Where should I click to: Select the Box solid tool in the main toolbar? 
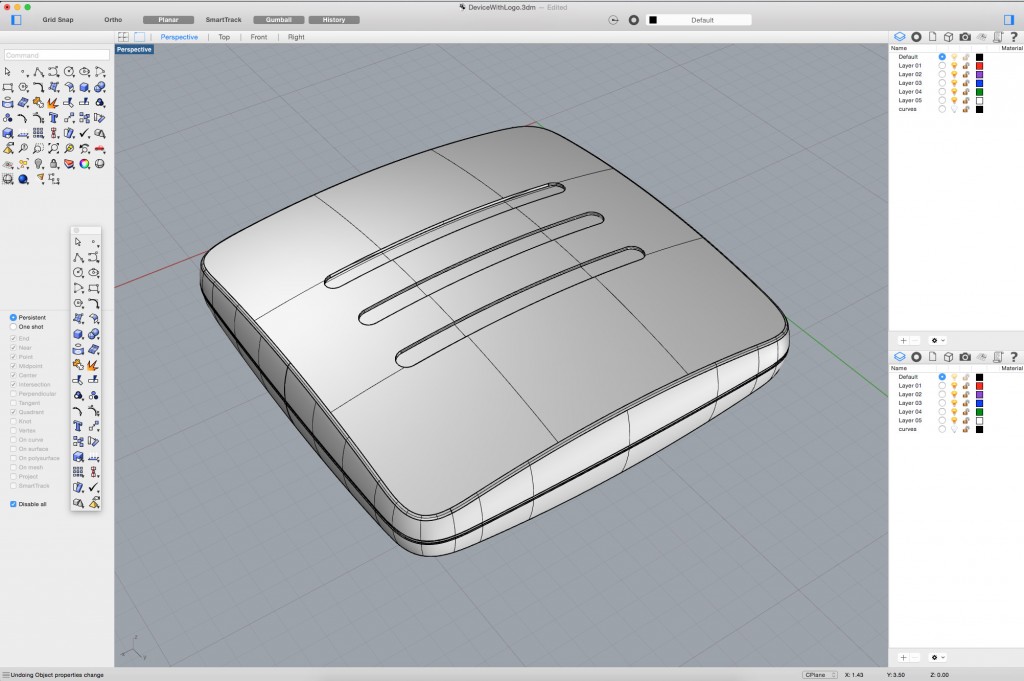point(84,87)
